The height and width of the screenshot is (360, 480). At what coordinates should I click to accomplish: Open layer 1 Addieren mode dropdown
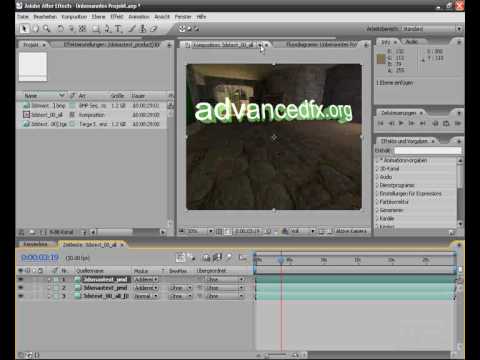pyautogui.click(x=146, y=280)
